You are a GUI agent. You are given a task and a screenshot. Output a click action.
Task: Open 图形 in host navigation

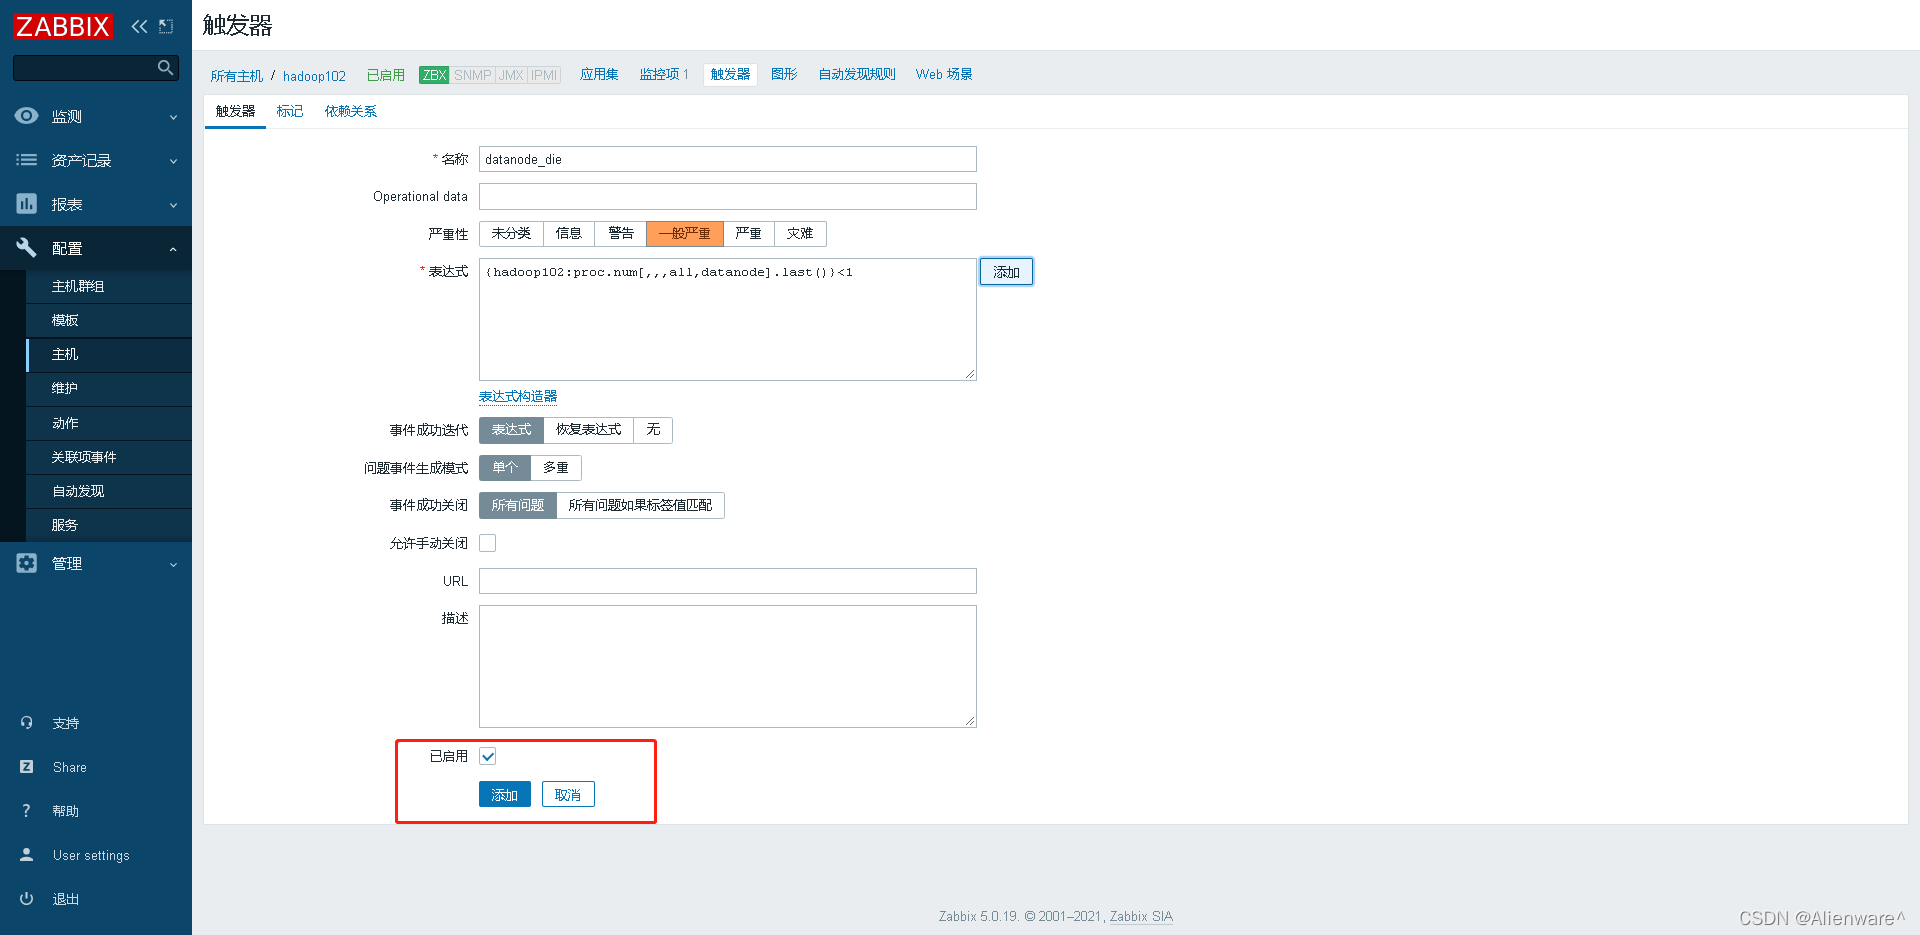click(x=784, y=75)
